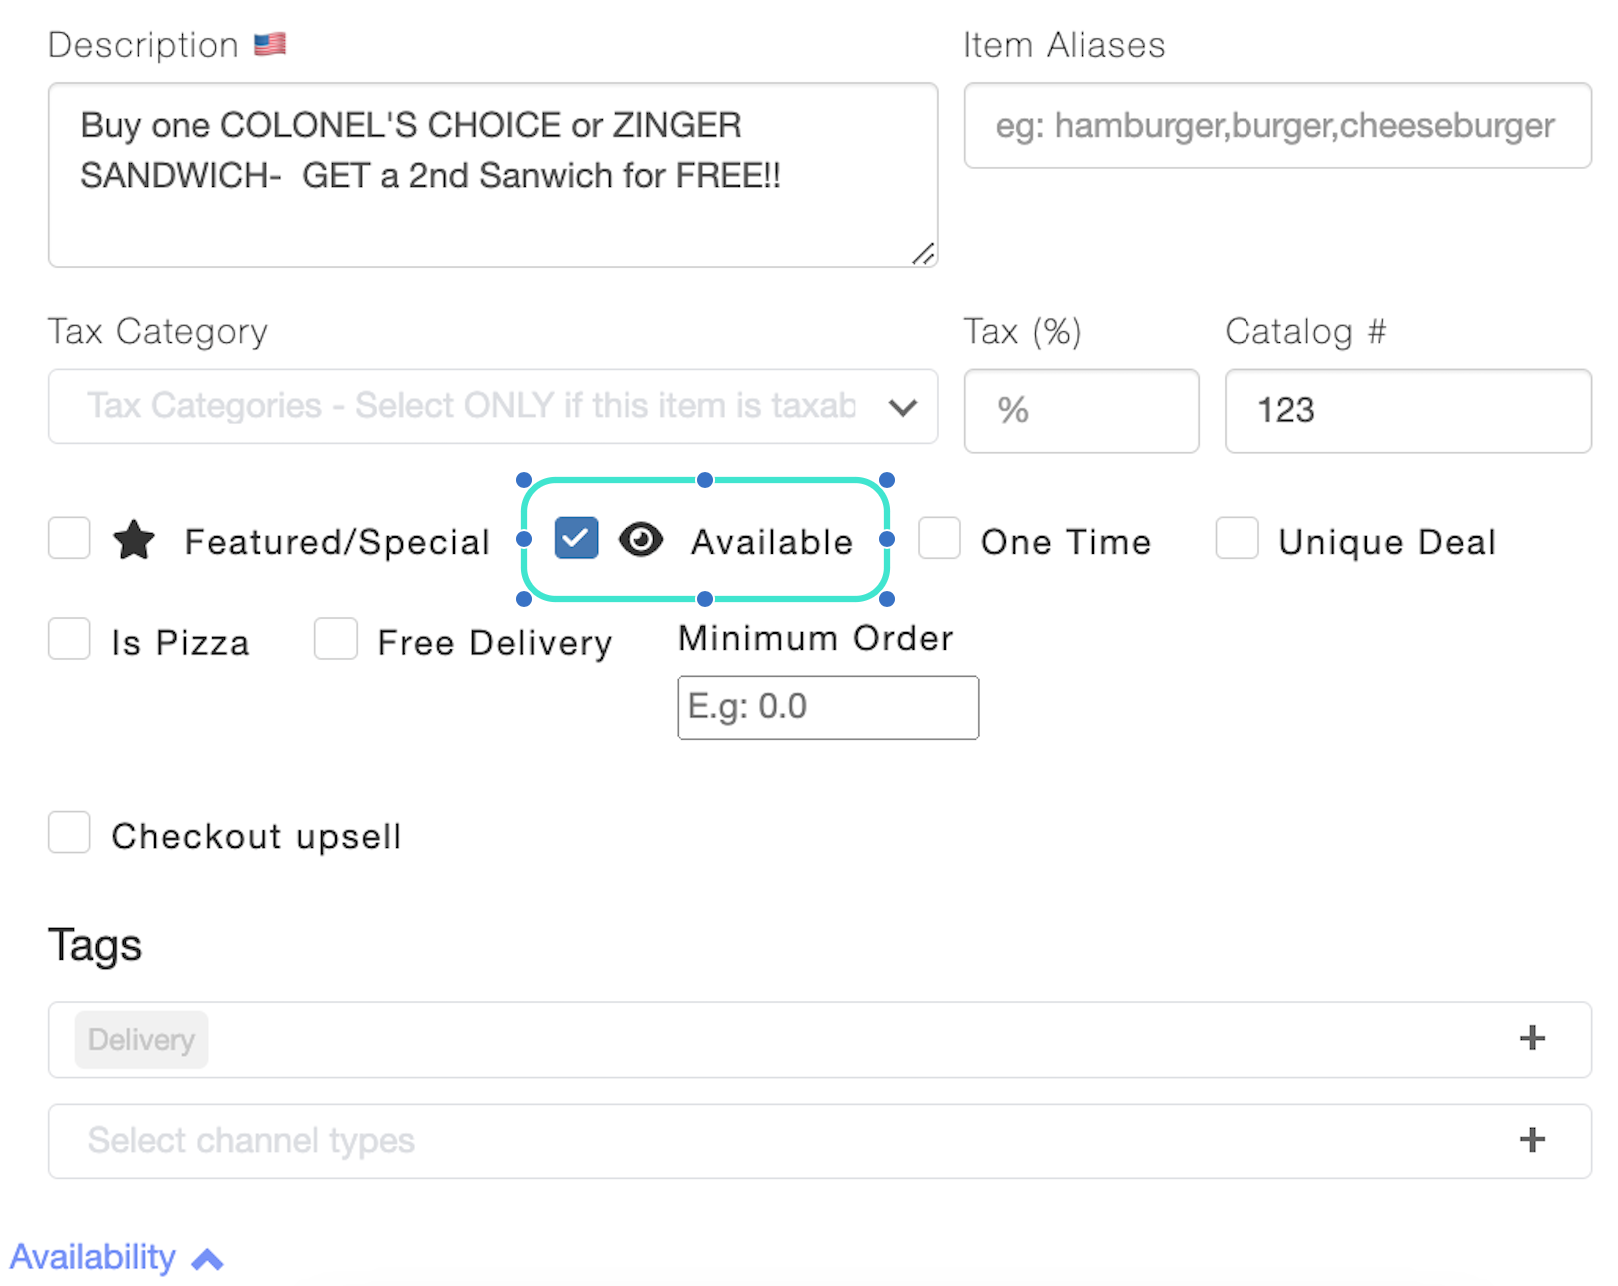Click the description textarea resize handle

tap(923, 254)
